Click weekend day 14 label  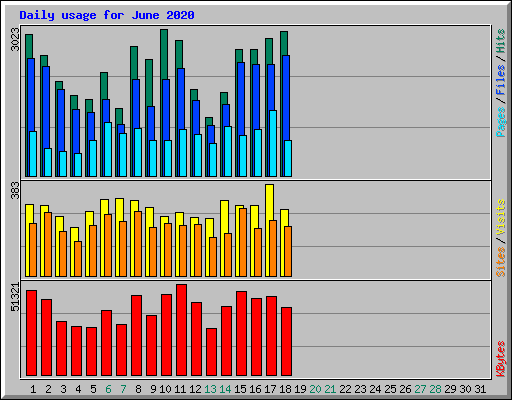(x=225, y=389)
